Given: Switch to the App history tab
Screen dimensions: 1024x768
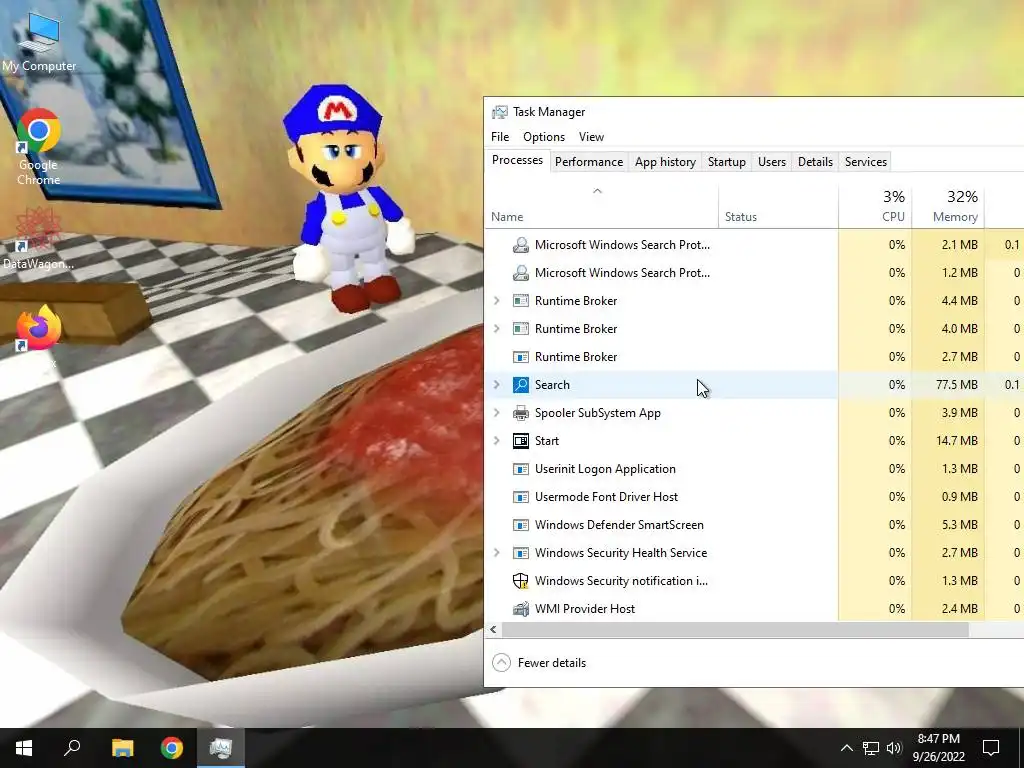Looking at the screenshot, I should tap(665, 162).
